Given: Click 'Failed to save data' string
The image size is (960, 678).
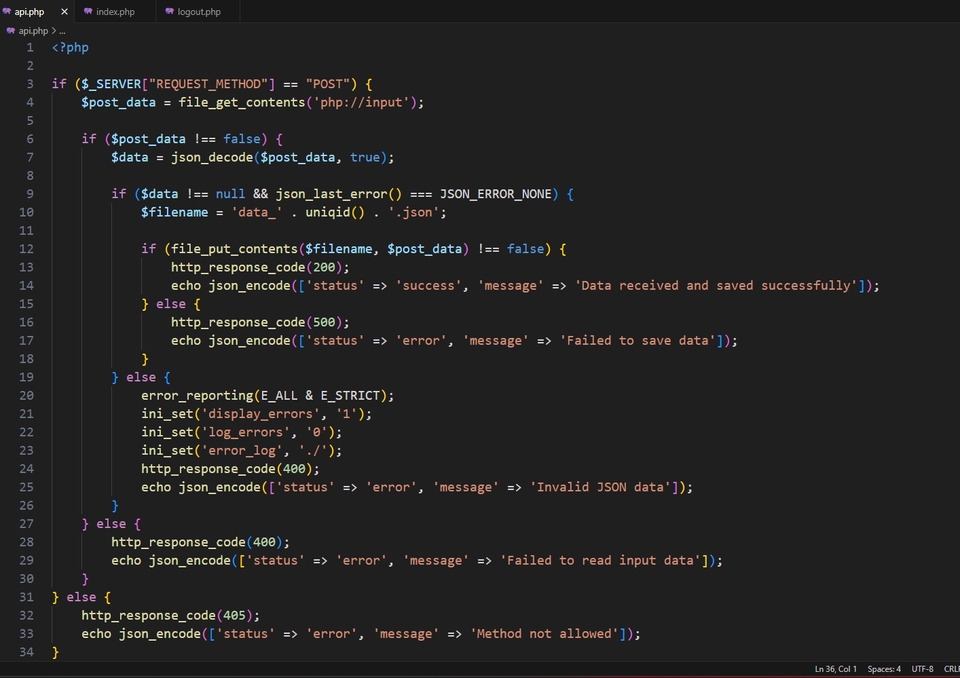Looking at the screenshot, I should click(x=637, y=341).
